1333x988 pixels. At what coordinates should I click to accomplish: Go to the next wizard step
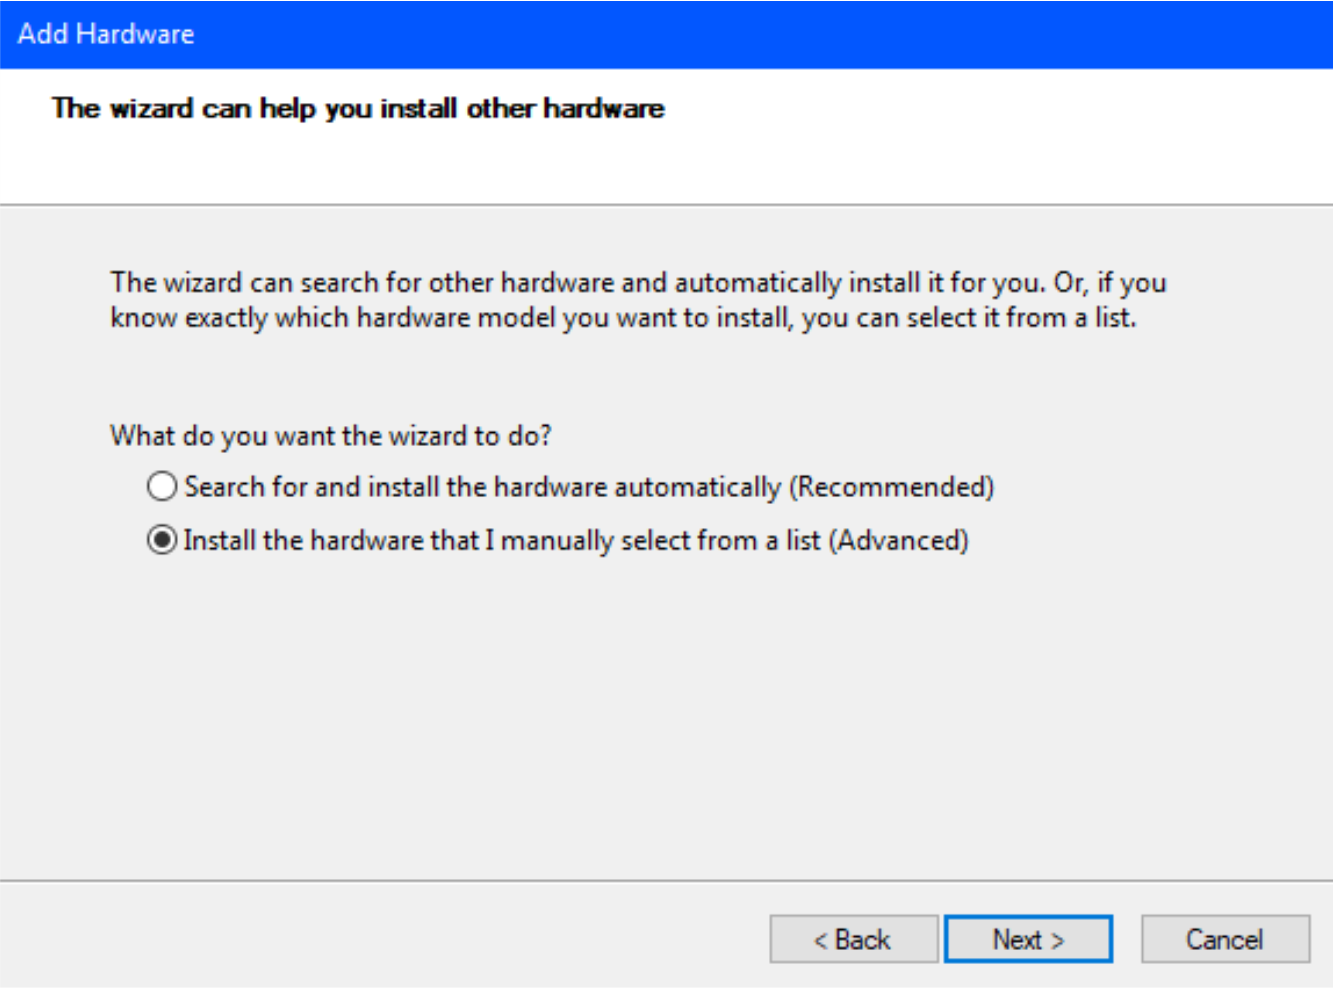[1028, 939]
